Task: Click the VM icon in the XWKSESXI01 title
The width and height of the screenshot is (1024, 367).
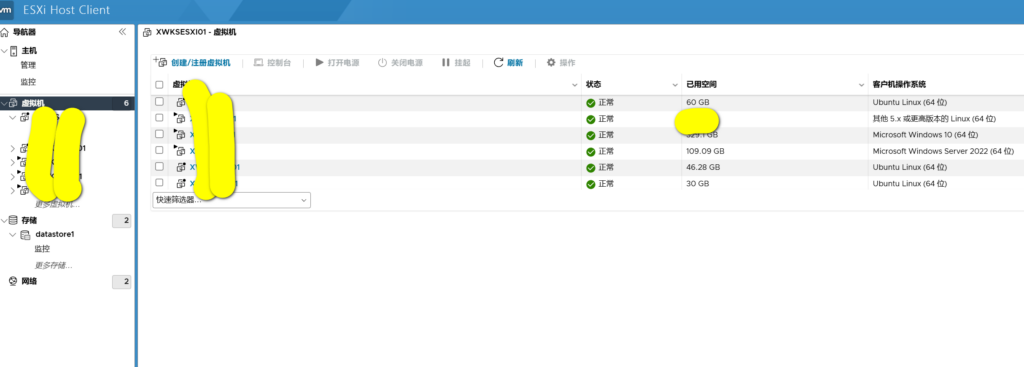Action: point(148,32)
